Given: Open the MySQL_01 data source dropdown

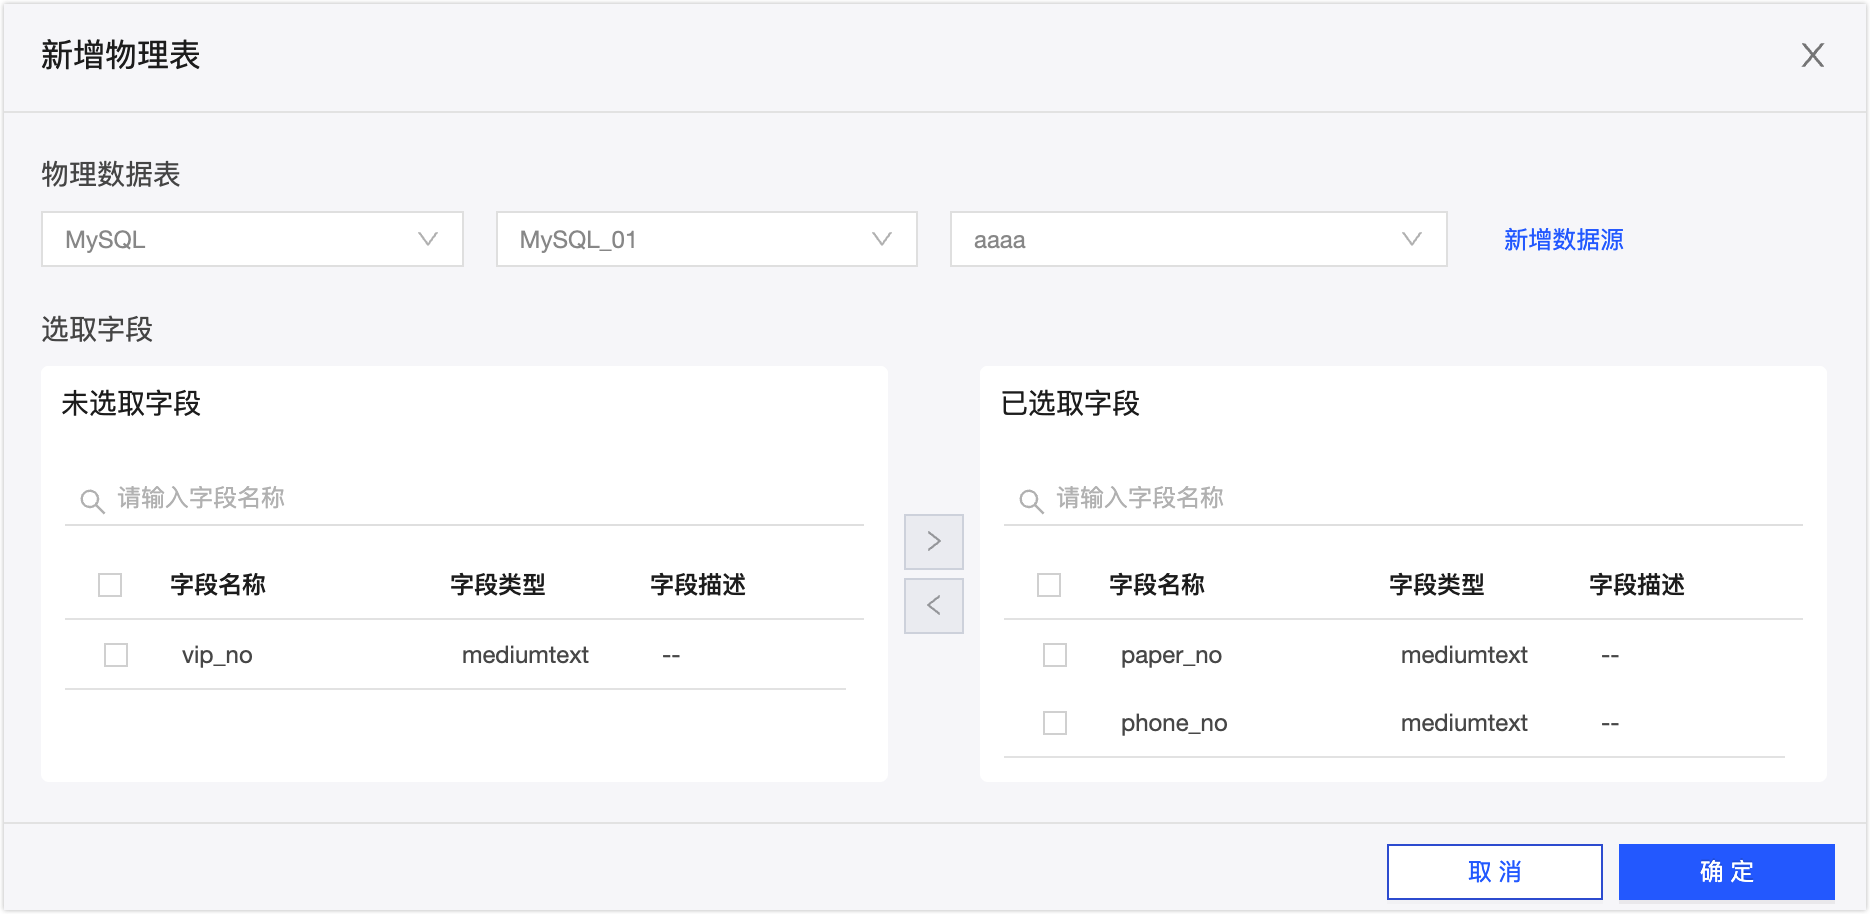Looking at the screenshot, I should click(706, 239).
